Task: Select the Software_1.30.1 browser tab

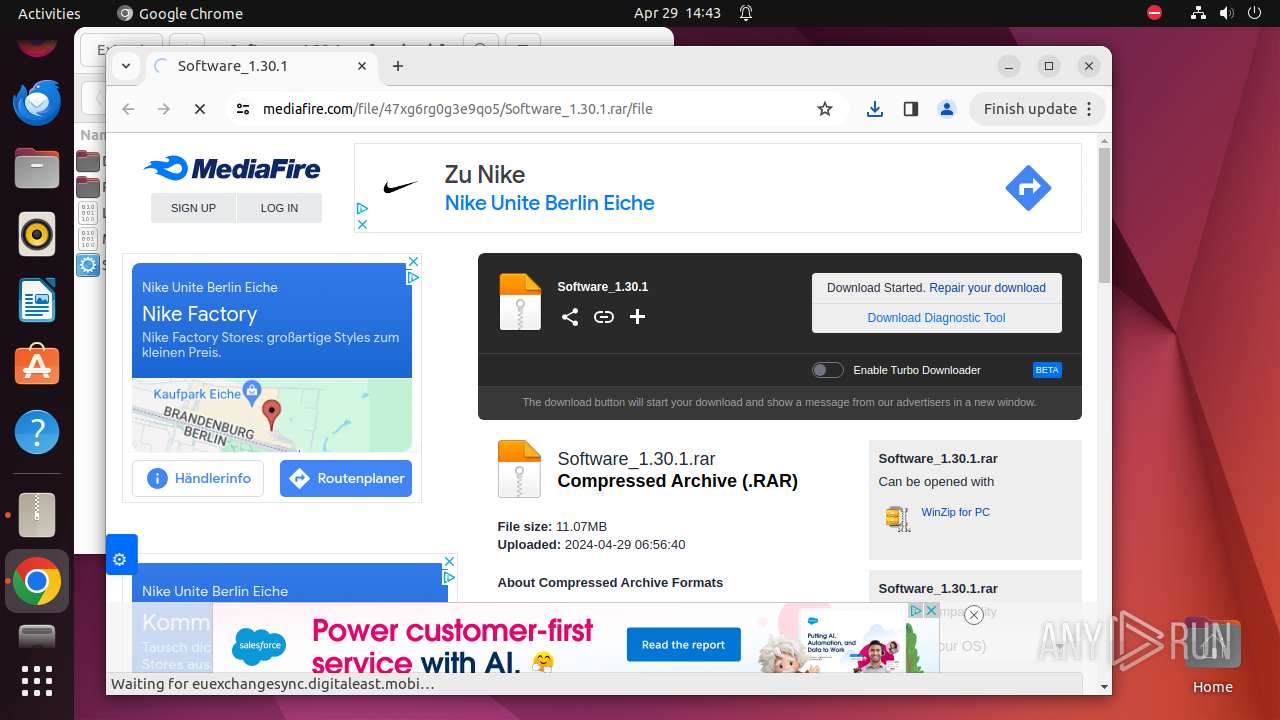Action: coord(263,66)
